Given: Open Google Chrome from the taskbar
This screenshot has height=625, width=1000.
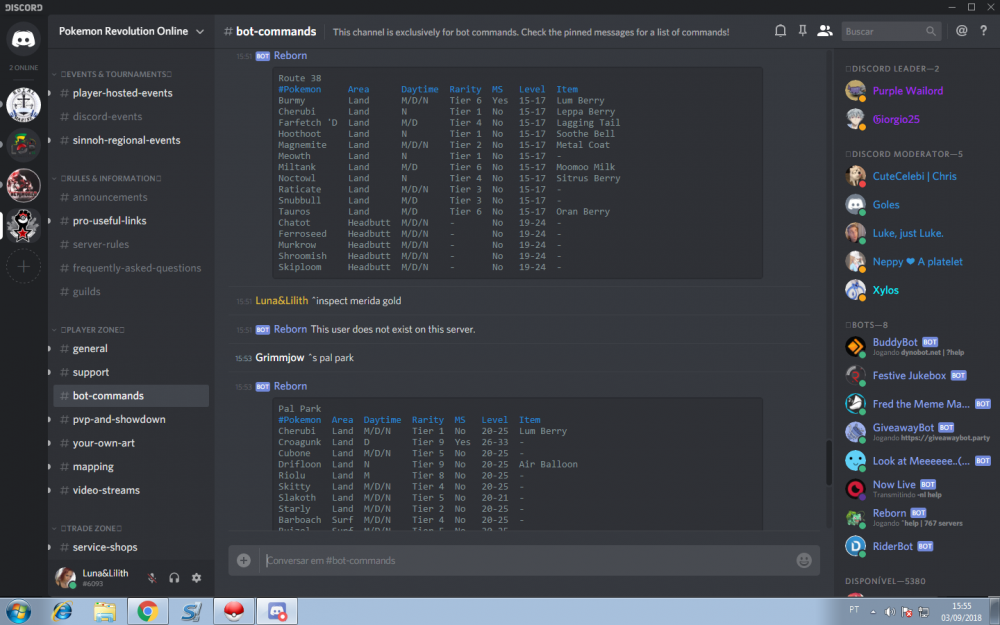Looking at the screenshot, I should pos(147,612).
